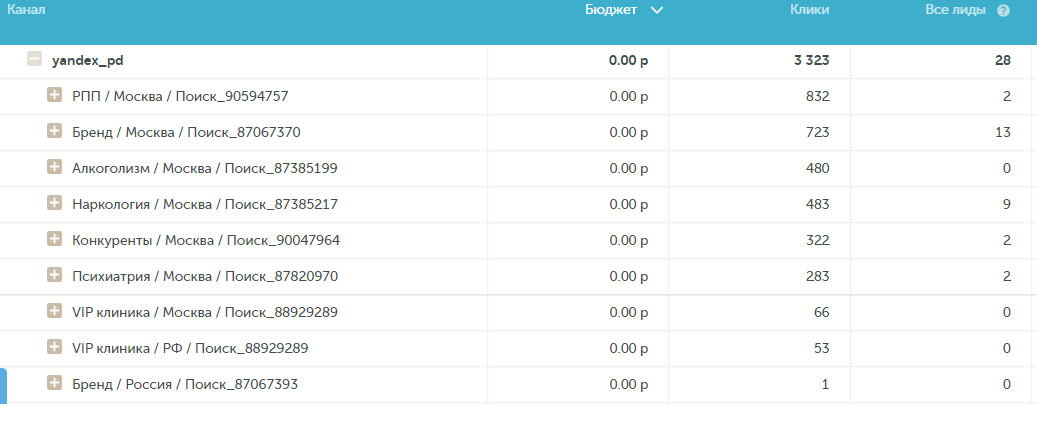Viewport: 1037px width, 440px height.
Task: Click clicks value 1 in Бренд / Россия row
Action: [825, 384]
